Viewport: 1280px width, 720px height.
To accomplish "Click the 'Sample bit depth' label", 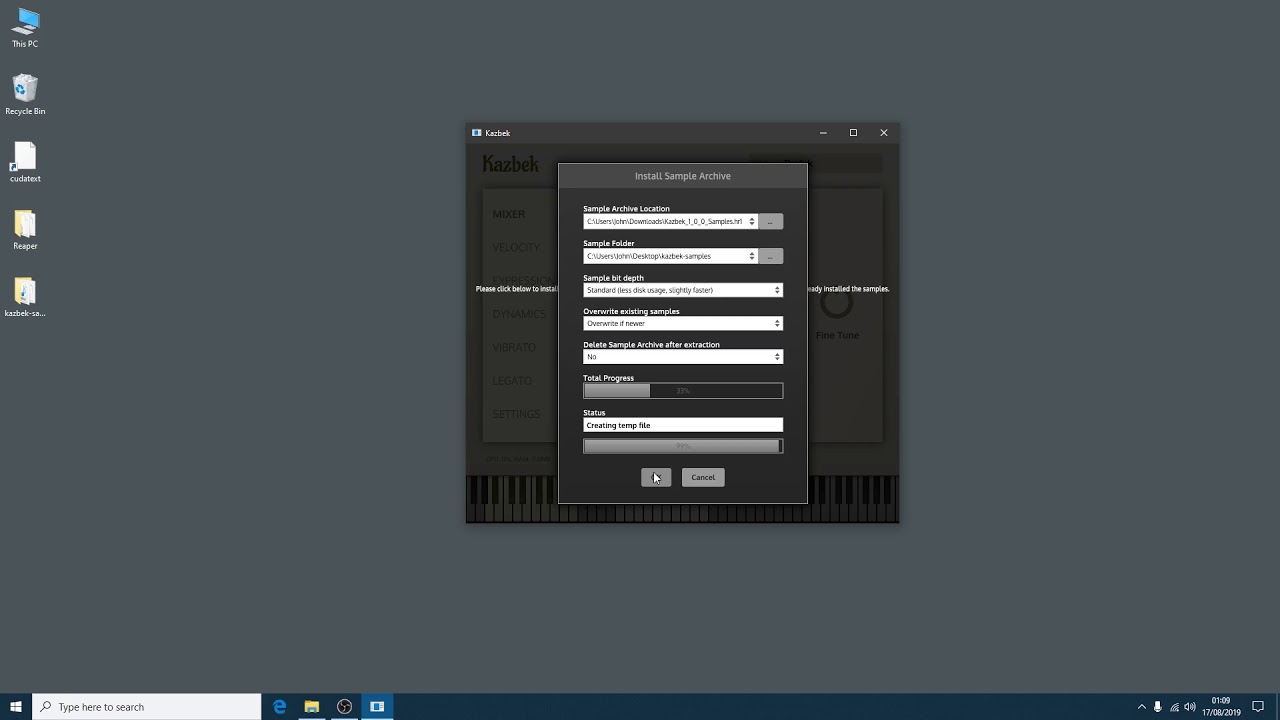I will [x=613, y=278].
